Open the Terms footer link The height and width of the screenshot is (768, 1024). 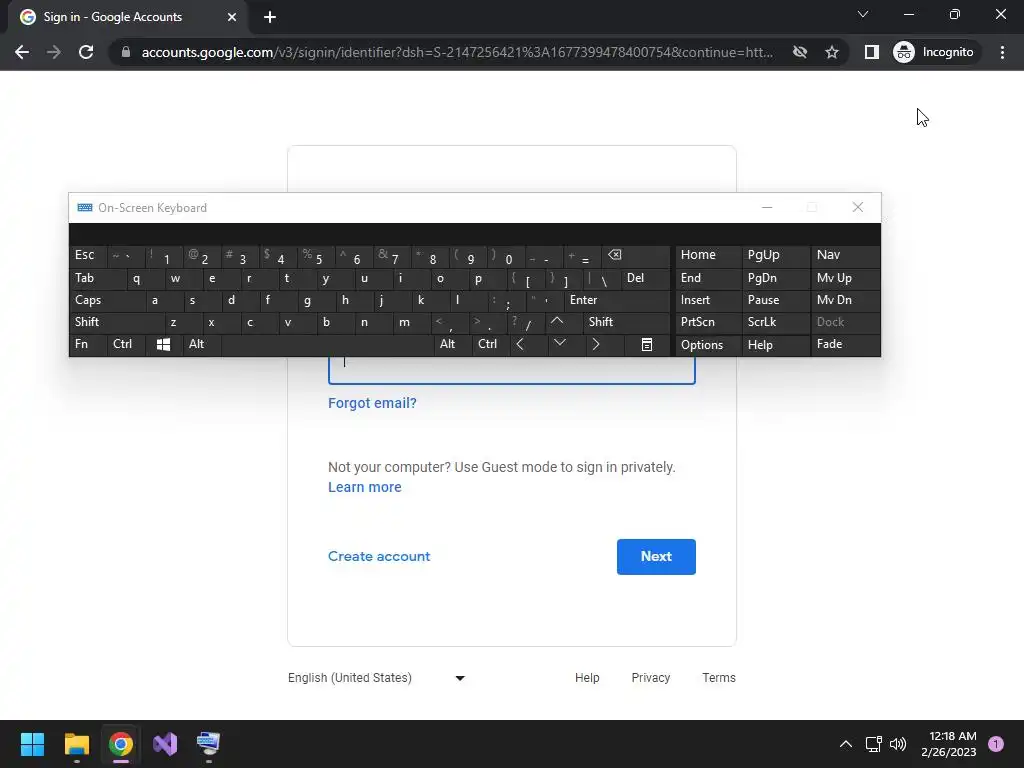tap(718, 678)
